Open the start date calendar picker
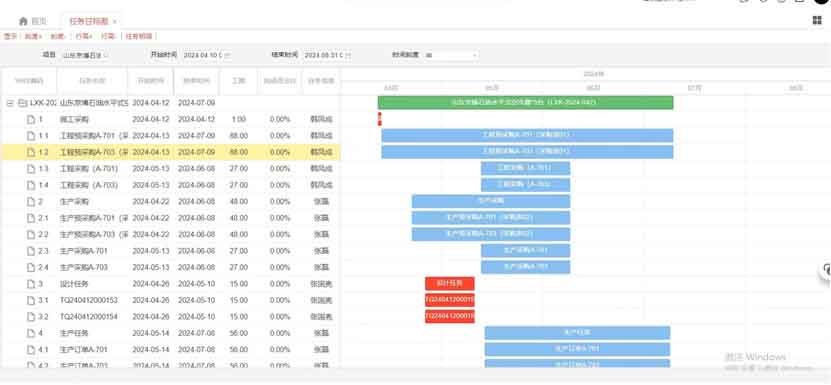The image size is (831, 385). pos(227,55)
